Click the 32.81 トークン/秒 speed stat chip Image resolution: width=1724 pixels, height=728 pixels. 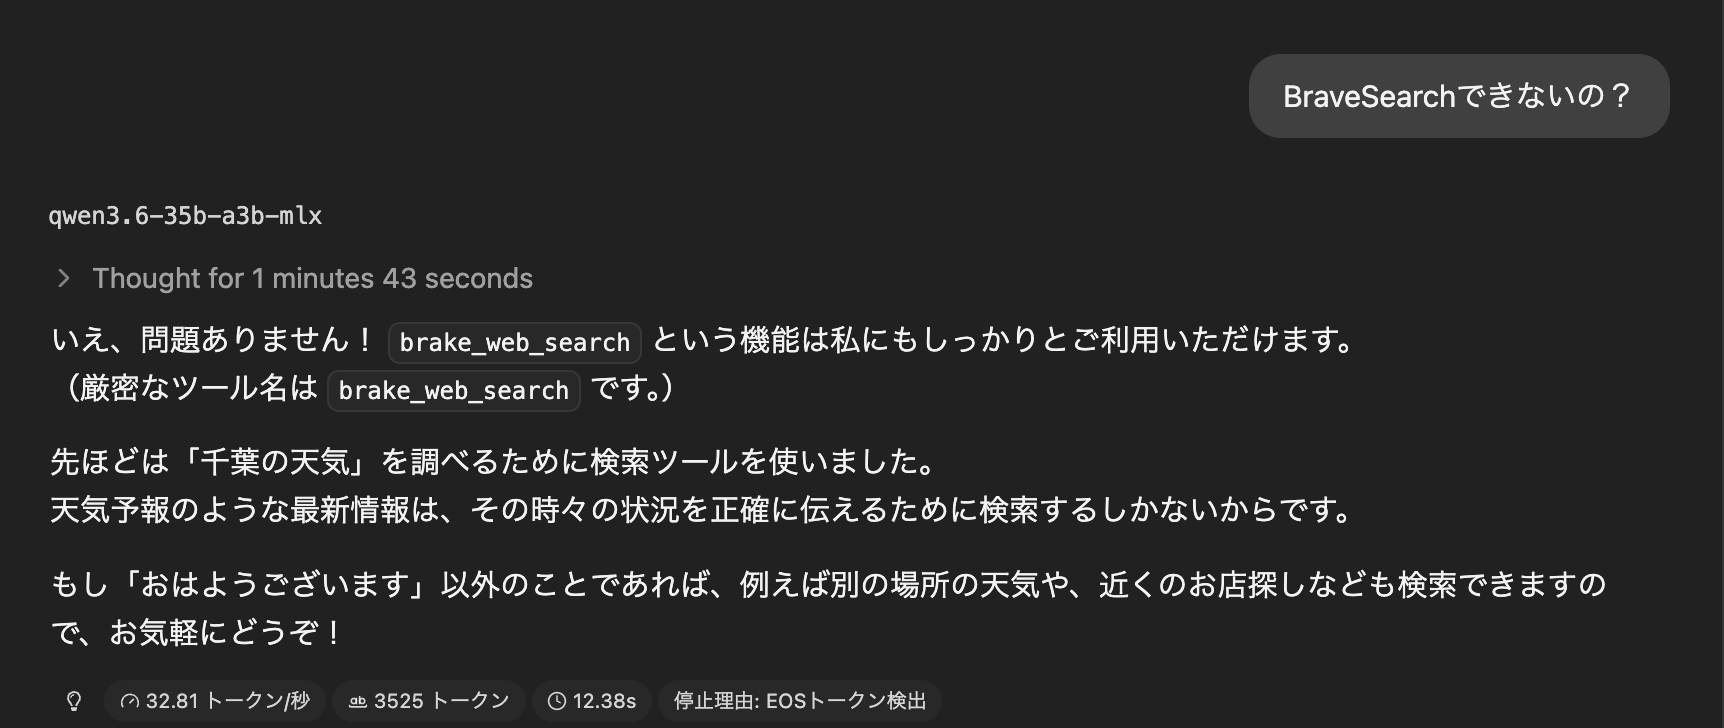(x=213, y=701)
